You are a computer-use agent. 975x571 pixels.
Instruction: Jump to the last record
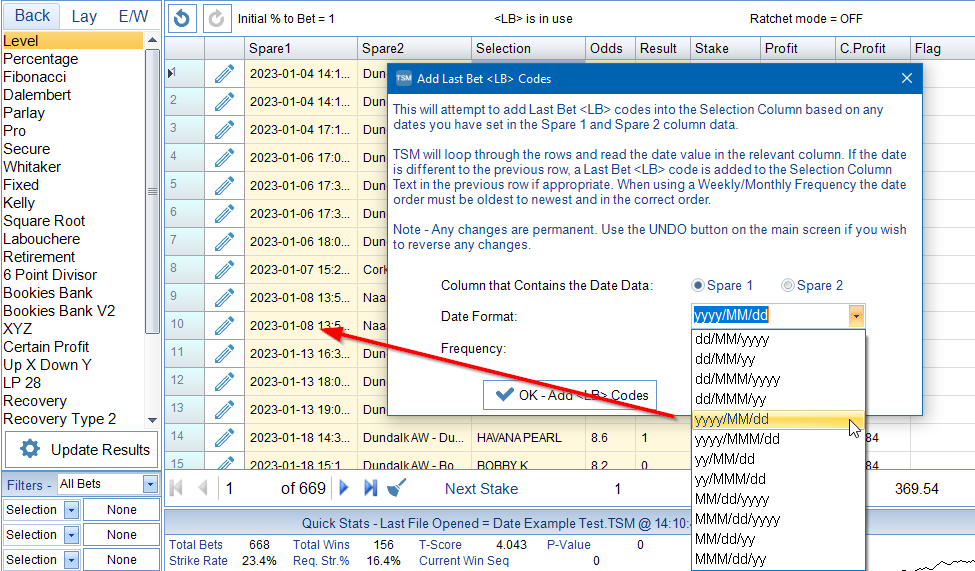pos(370,488)
